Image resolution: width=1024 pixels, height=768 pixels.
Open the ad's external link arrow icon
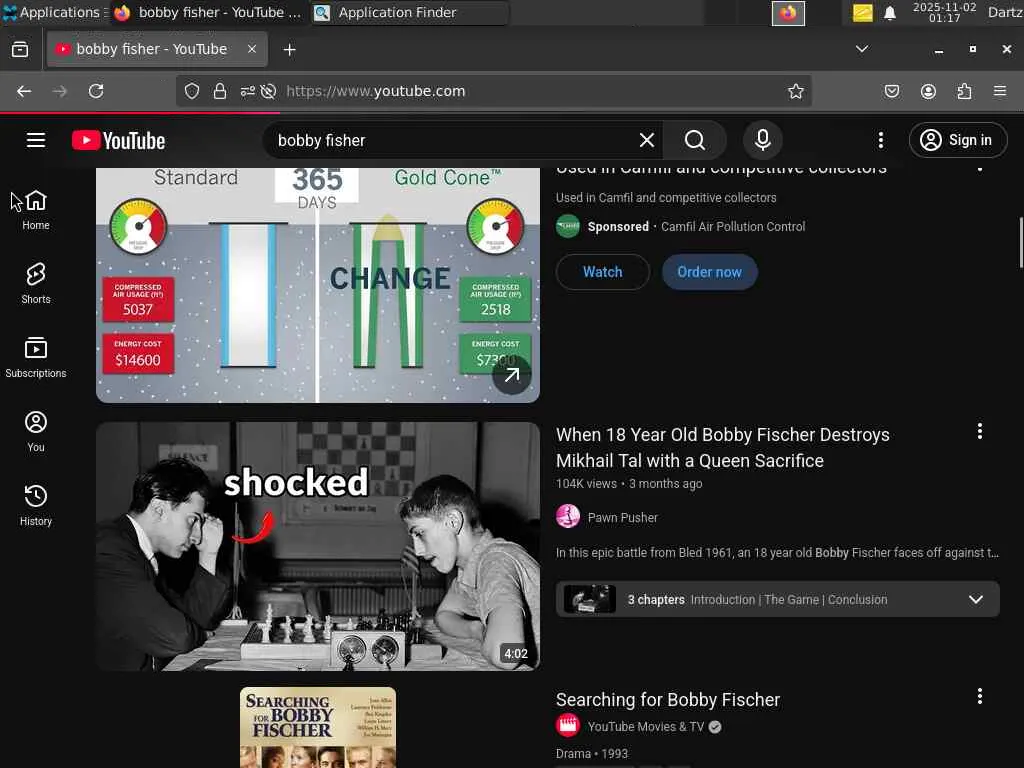[x=511, y=375]
